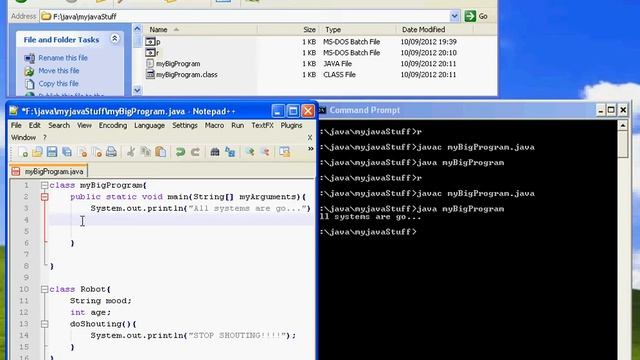Click the Zoom Out toolbar icon
This screenshot has height=360, width=640.
(265, 152)
